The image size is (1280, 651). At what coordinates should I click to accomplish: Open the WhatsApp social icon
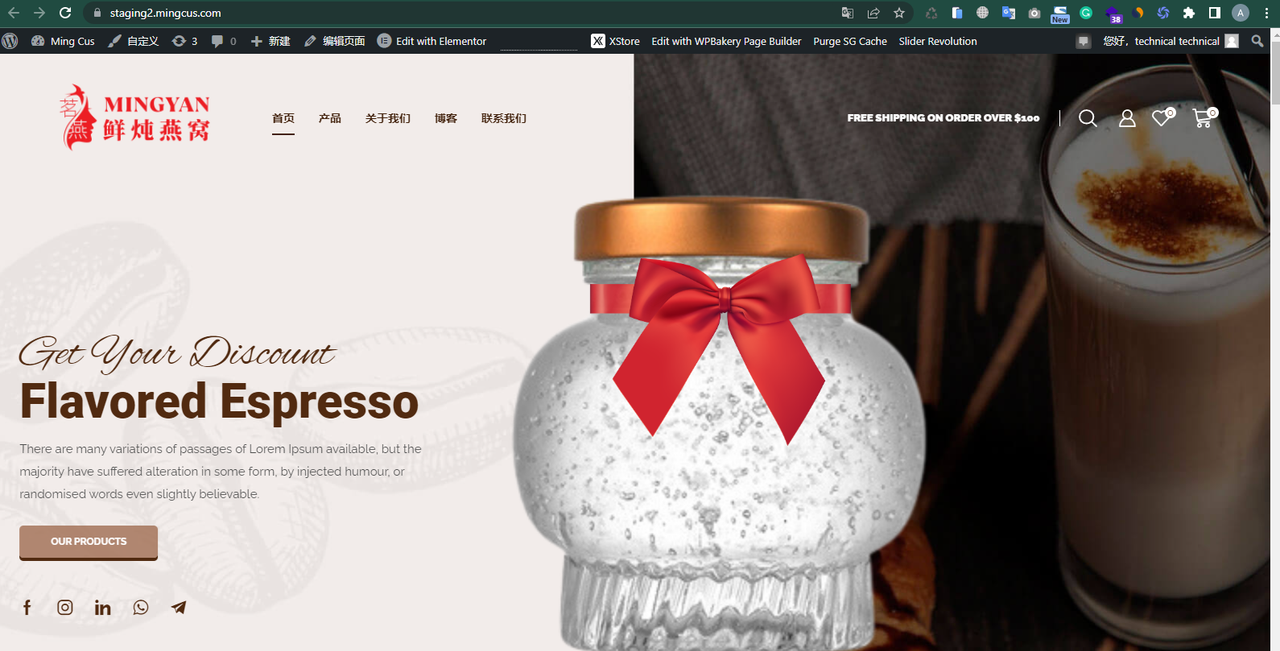(141, 607)
